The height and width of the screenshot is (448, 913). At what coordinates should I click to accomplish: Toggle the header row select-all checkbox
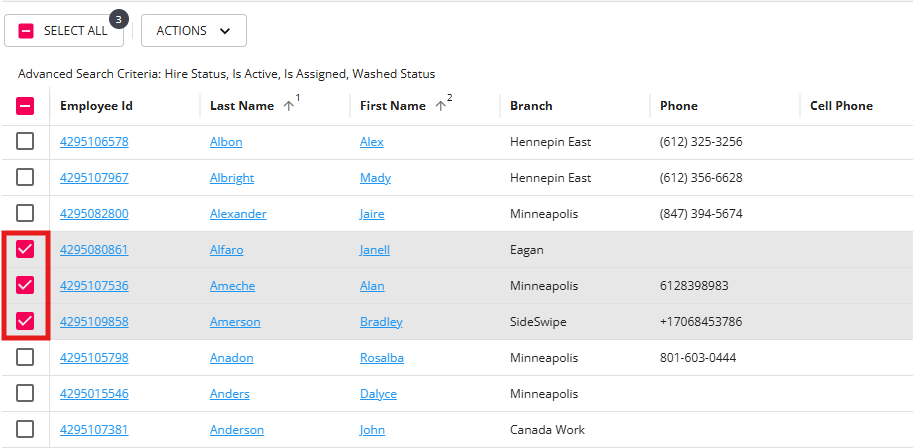point(25,106)
